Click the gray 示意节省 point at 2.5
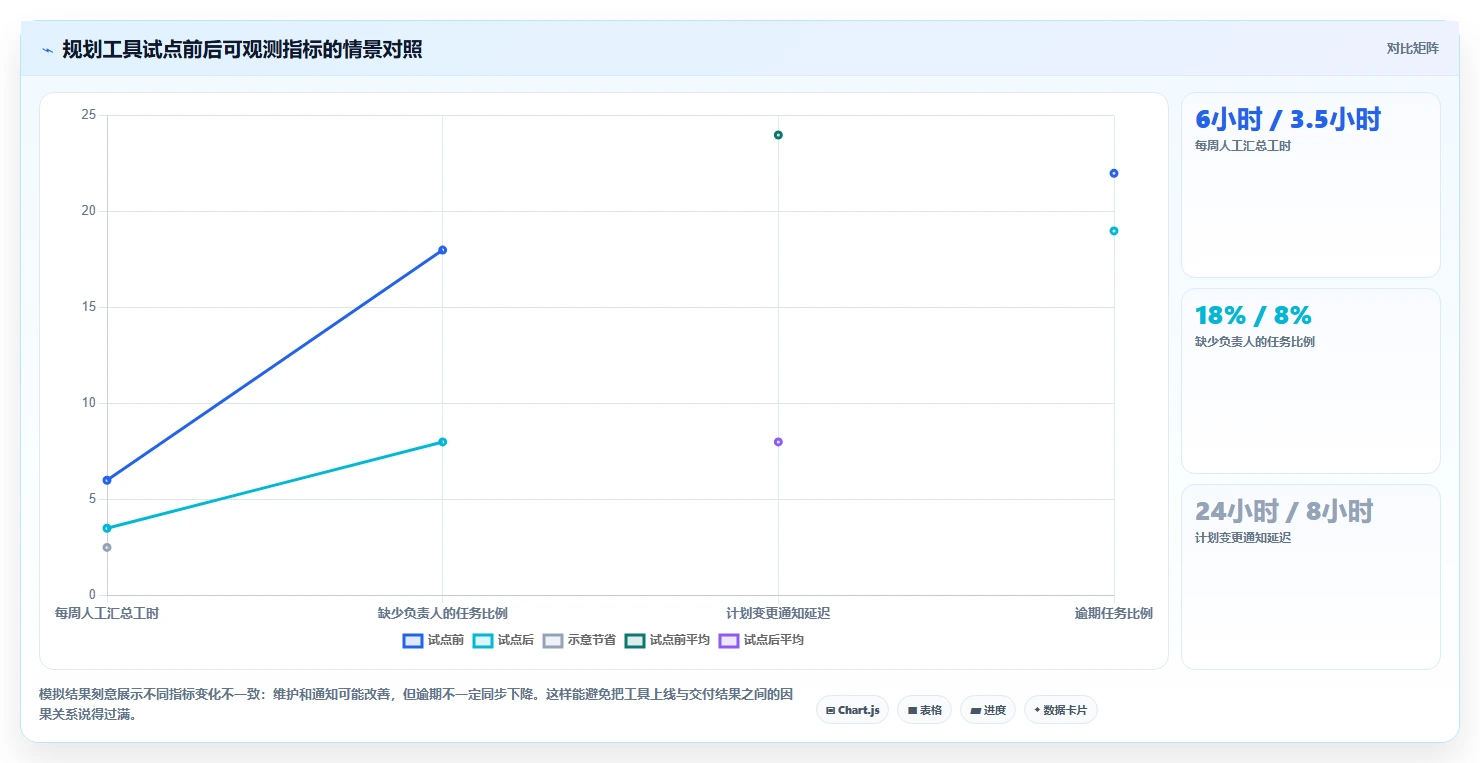Viewport: 1480px width, 763px height. tap(107, 547)
